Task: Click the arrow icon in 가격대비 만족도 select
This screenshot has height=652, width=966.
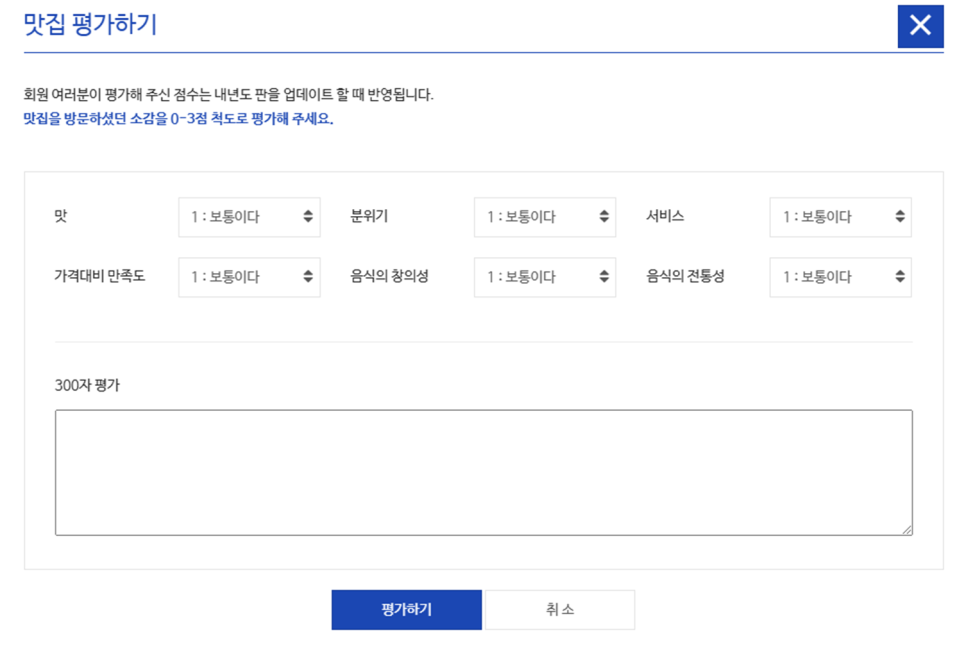Action: (308, 277)
